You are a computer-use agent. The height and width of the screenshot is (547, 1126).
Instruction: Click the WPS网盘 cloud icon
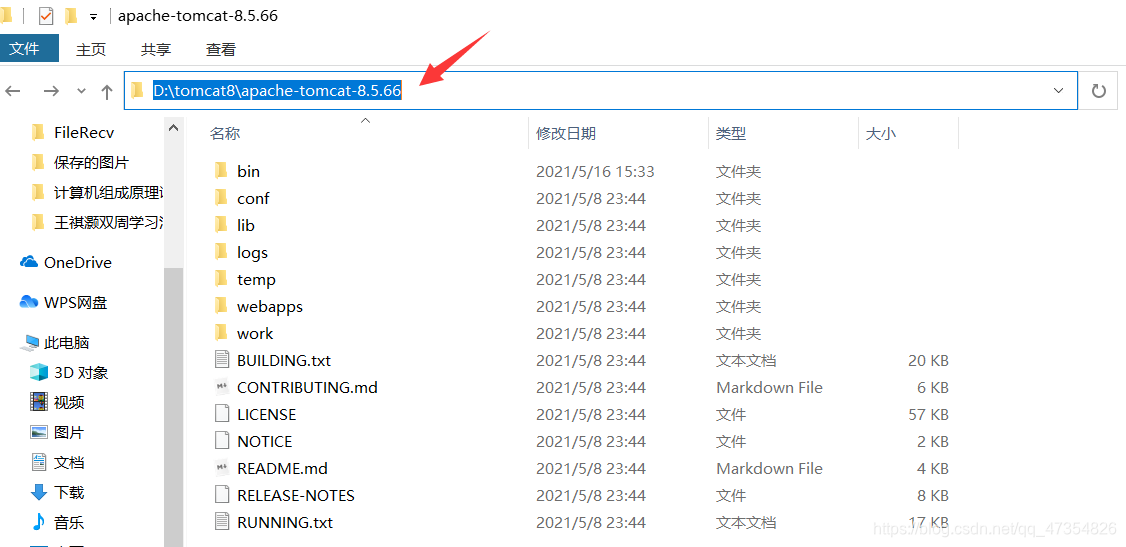[x=29, y=303]
